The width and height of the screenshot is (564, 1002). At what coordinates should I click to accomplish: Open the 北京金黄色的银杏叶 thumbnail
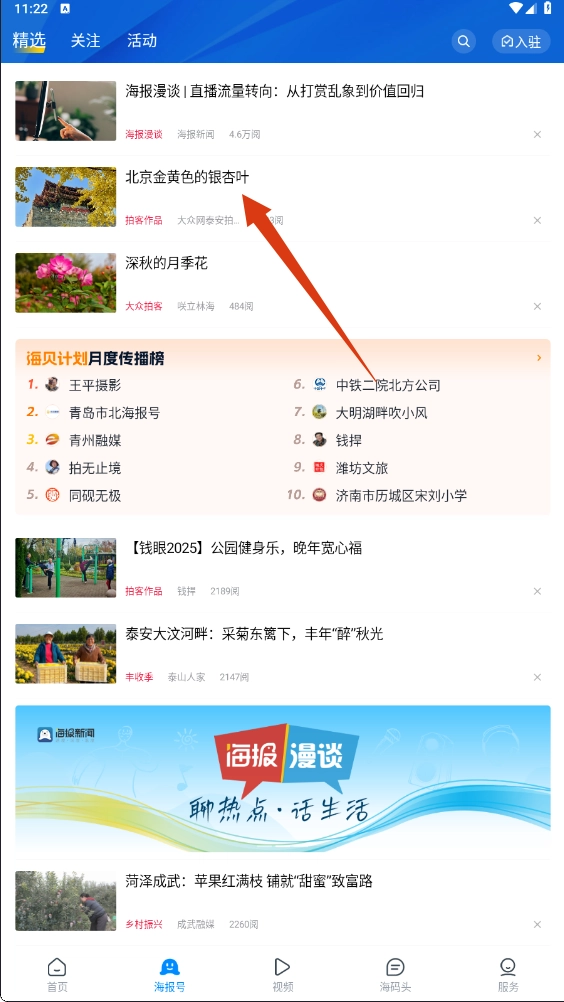click(x=66, y=197)
